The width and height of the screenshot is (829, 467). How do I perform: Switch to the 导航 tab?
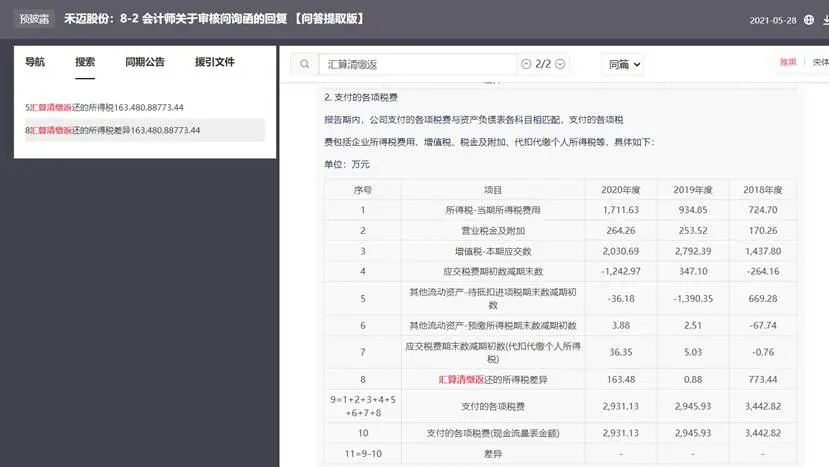[x=35, y=62]
